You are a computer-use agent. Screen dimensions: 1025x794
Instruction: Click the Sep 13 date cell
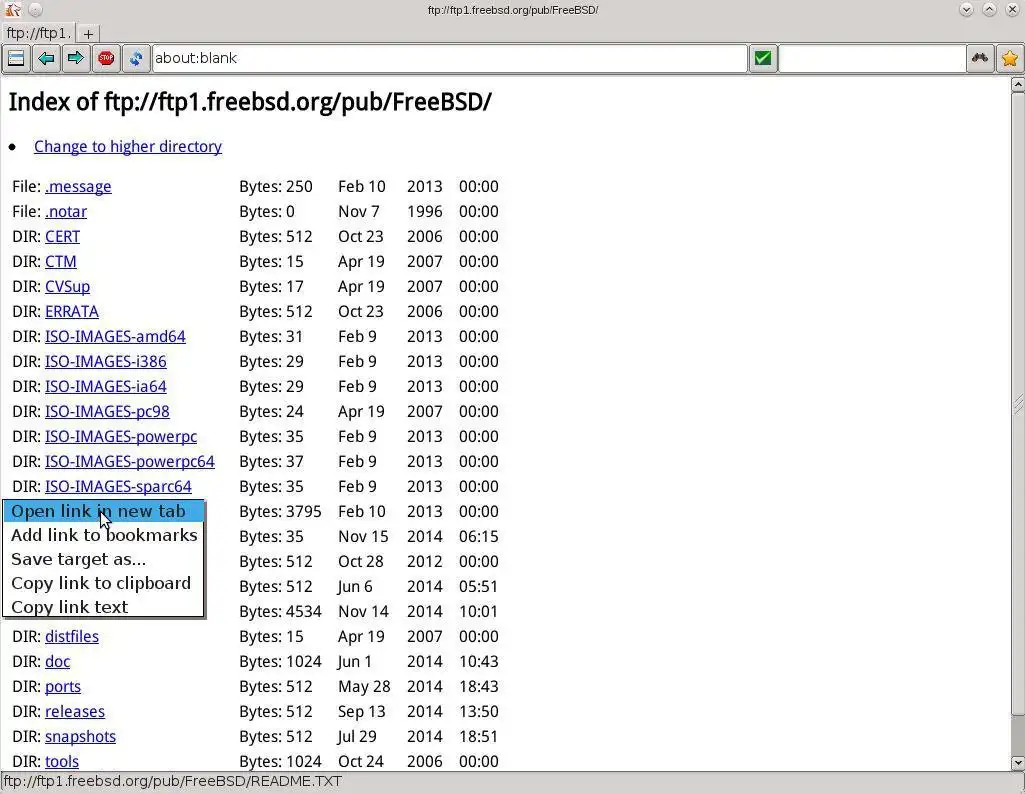pos(361,712)
